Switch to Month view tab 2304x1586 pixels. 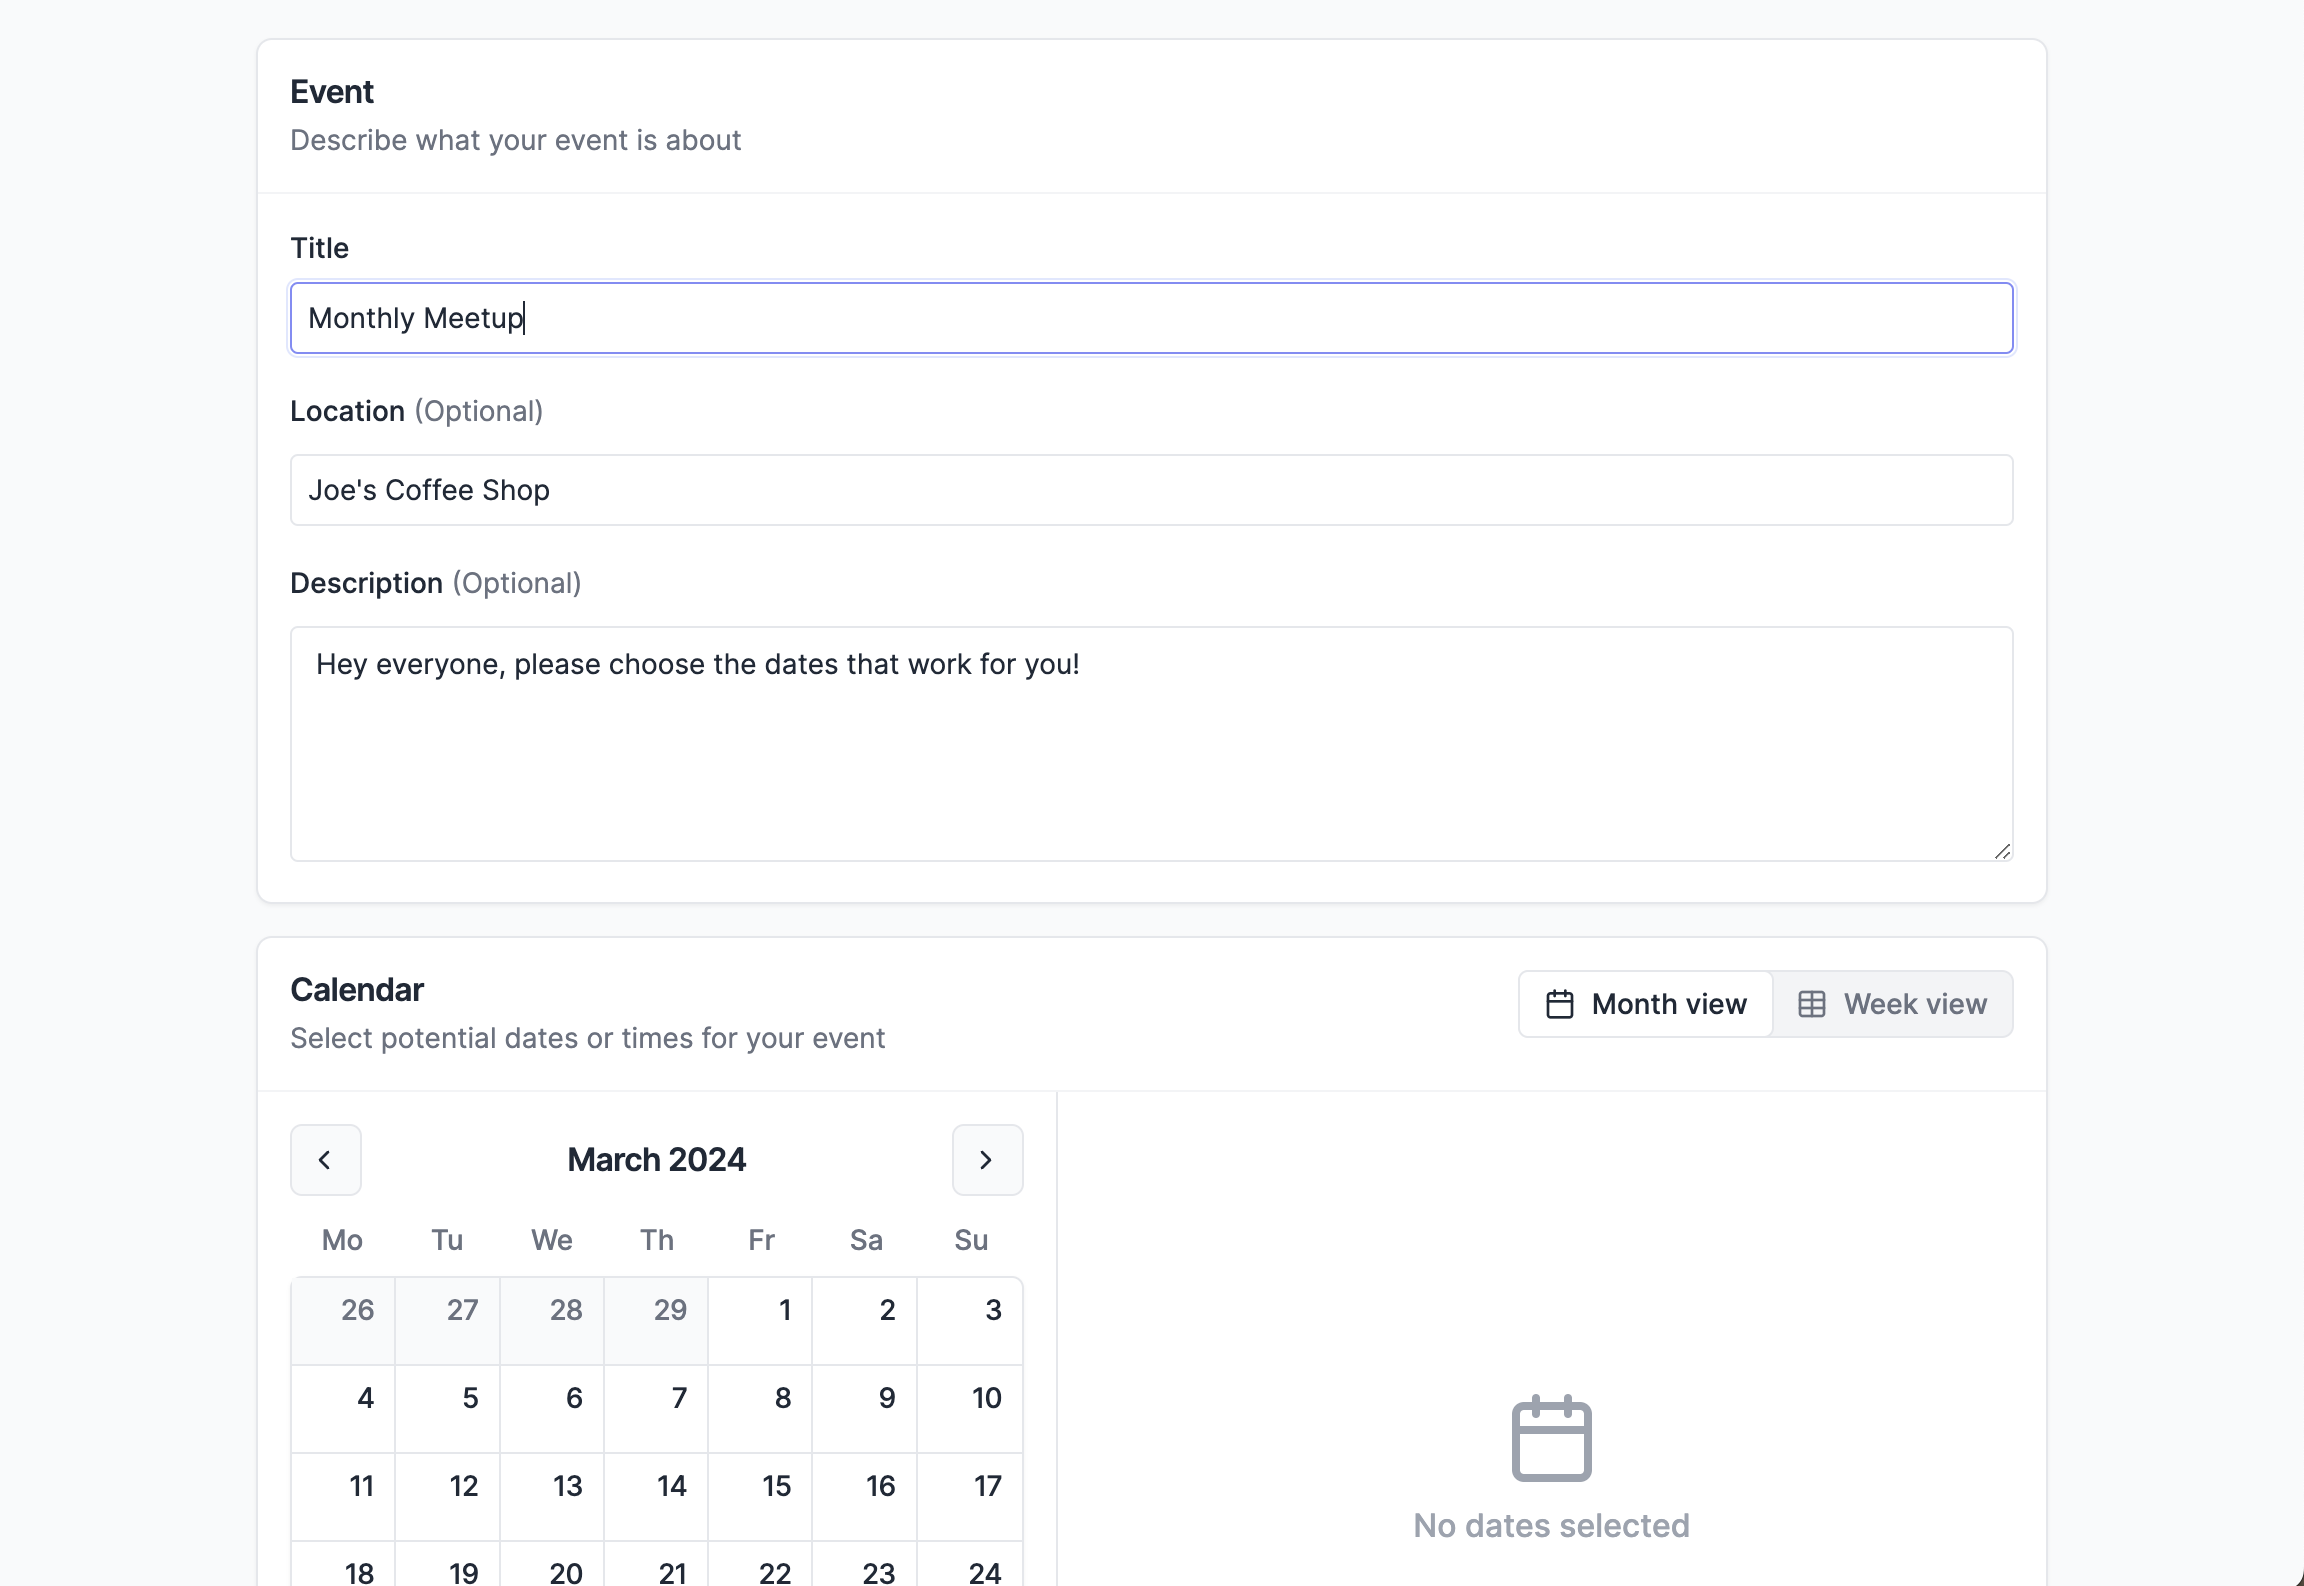coord(1646,1004)
